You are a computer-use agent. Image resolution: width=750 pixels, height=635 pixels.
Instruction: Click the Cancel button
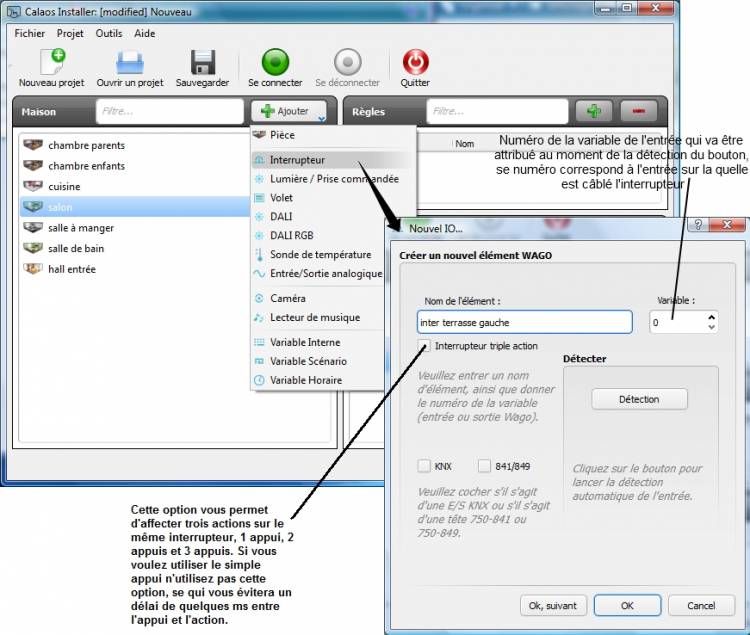(x=701, y=605)
